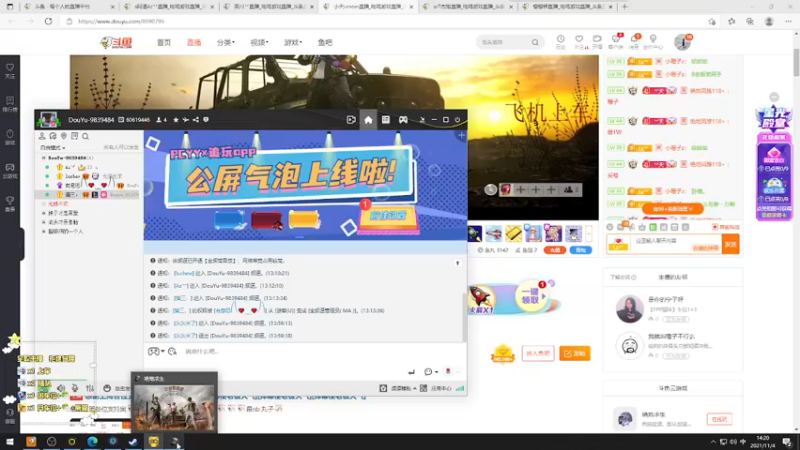Expand the 视频 dropdown in the Douyu nav bar
The image size is (800, 450).
click(x=259, y=42)
